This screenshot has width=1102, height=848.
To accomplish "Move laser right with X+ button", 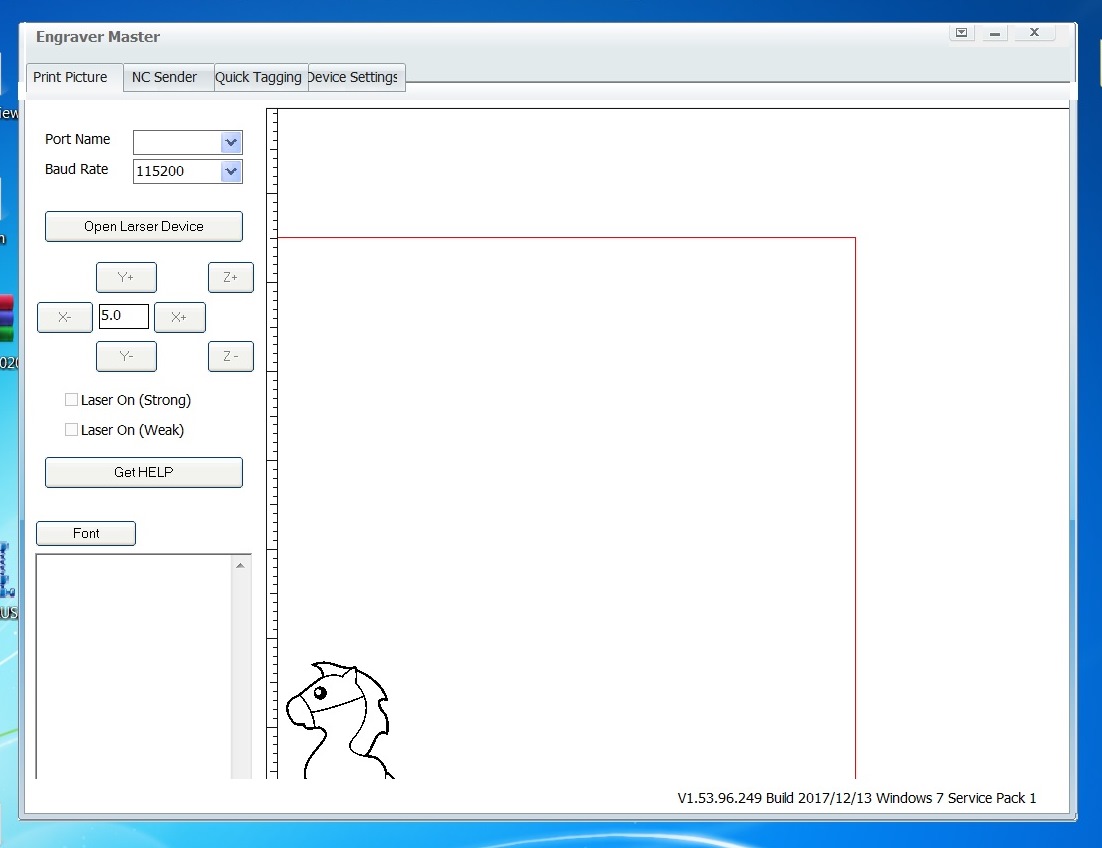I will [x=180, y=318].
